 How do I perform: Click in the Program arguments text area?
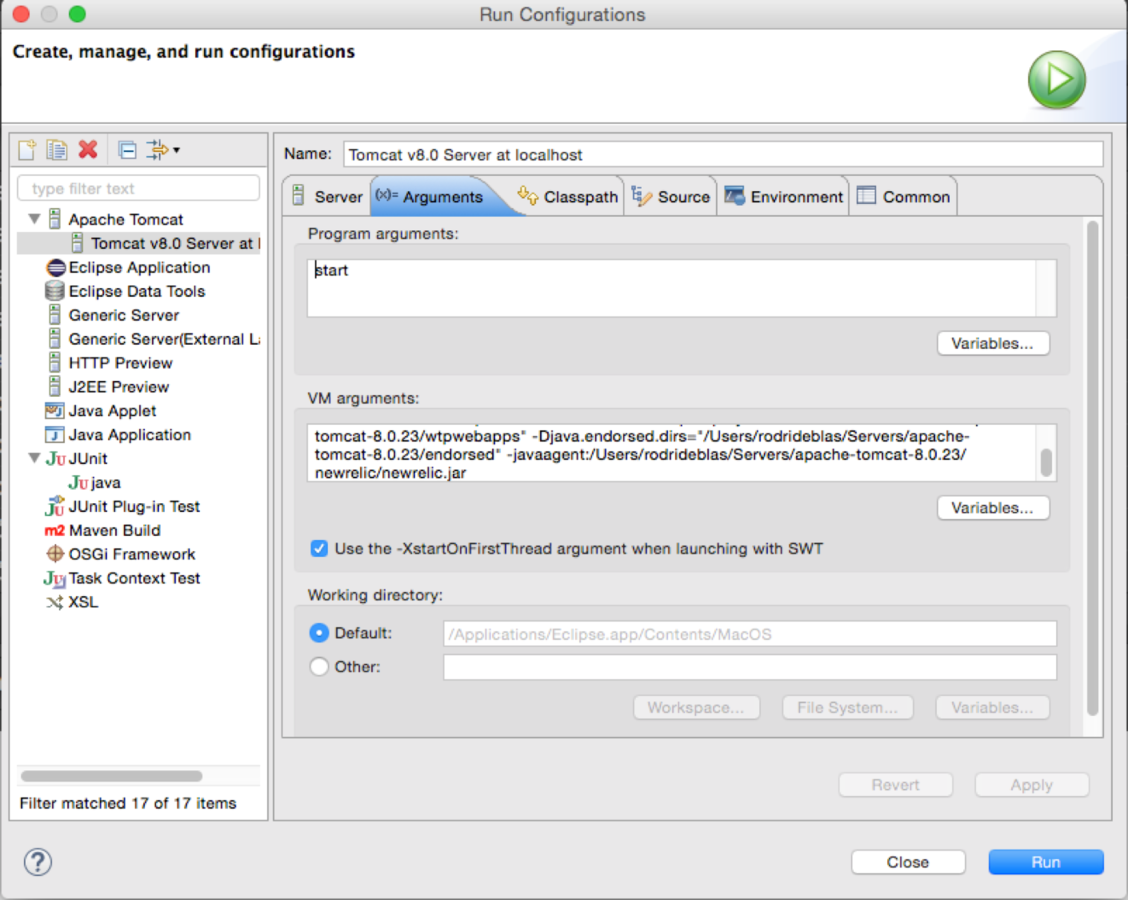point(672,288)
